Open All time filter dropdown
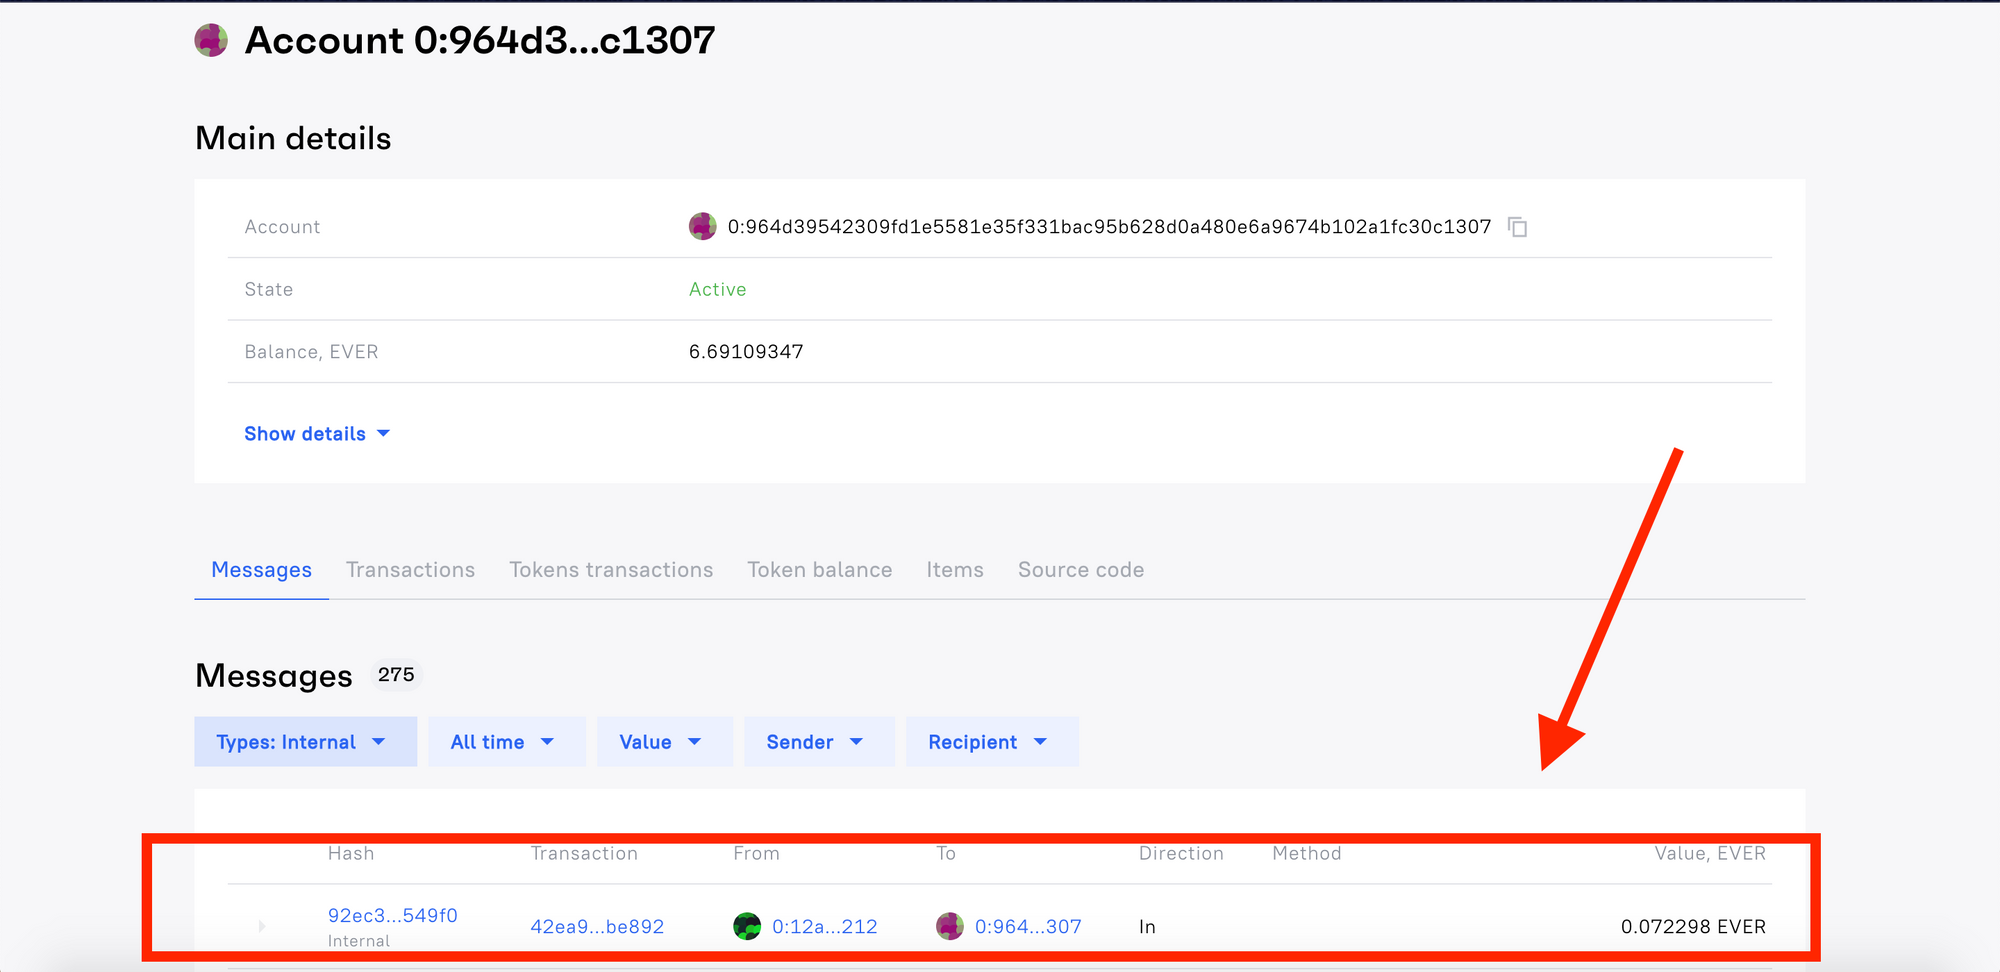The height and width of the screenshot is (972, 2000). click(x=507, y=742)
